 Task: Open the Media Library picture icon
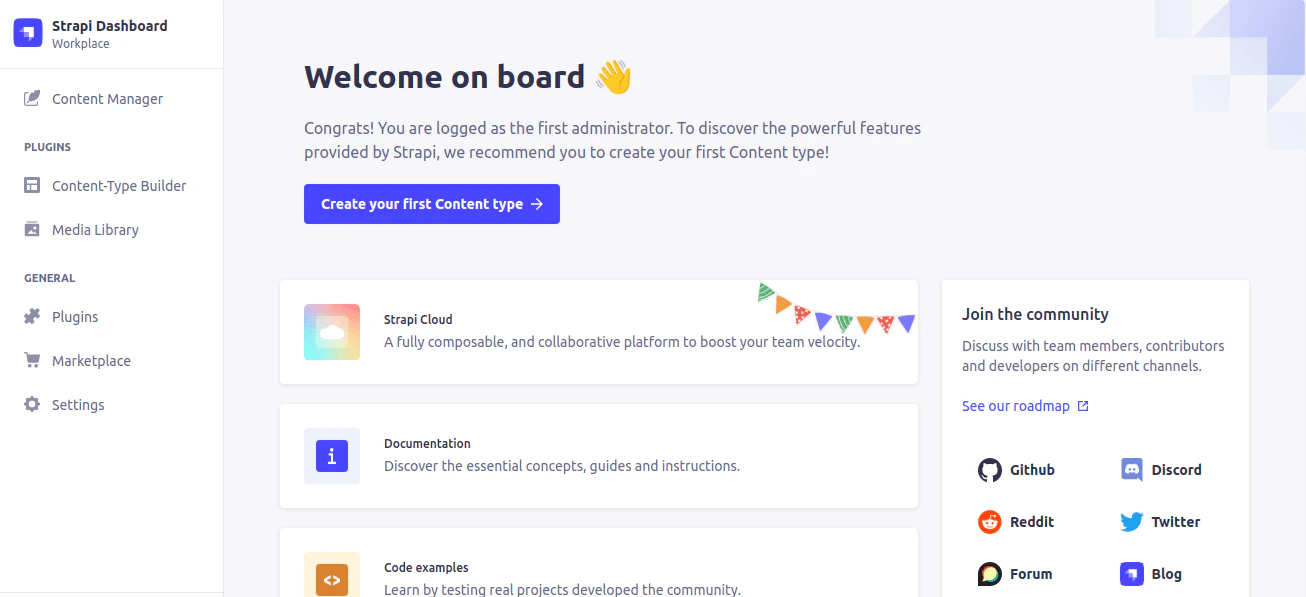(x=32, y=229)
